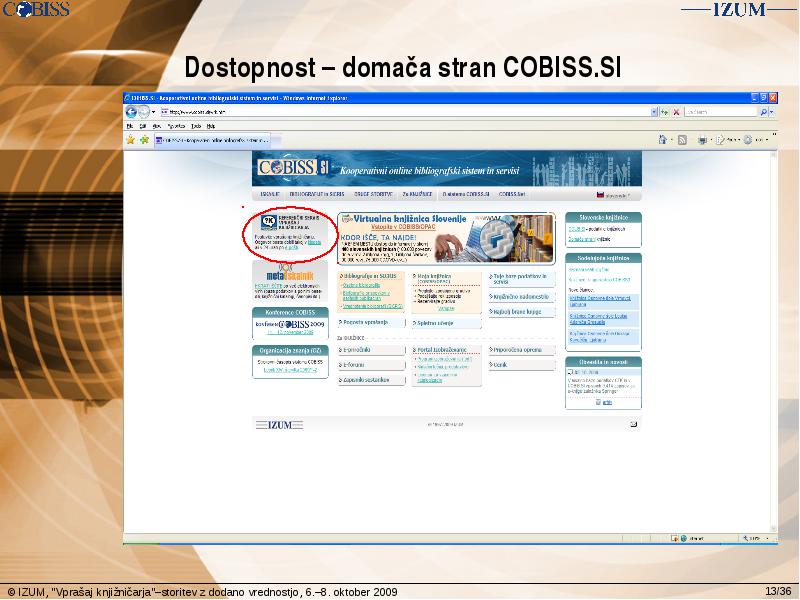Select the COBISS.SI browser tab
The width and height of the screenshot is (800, 600).
(213, 139)
